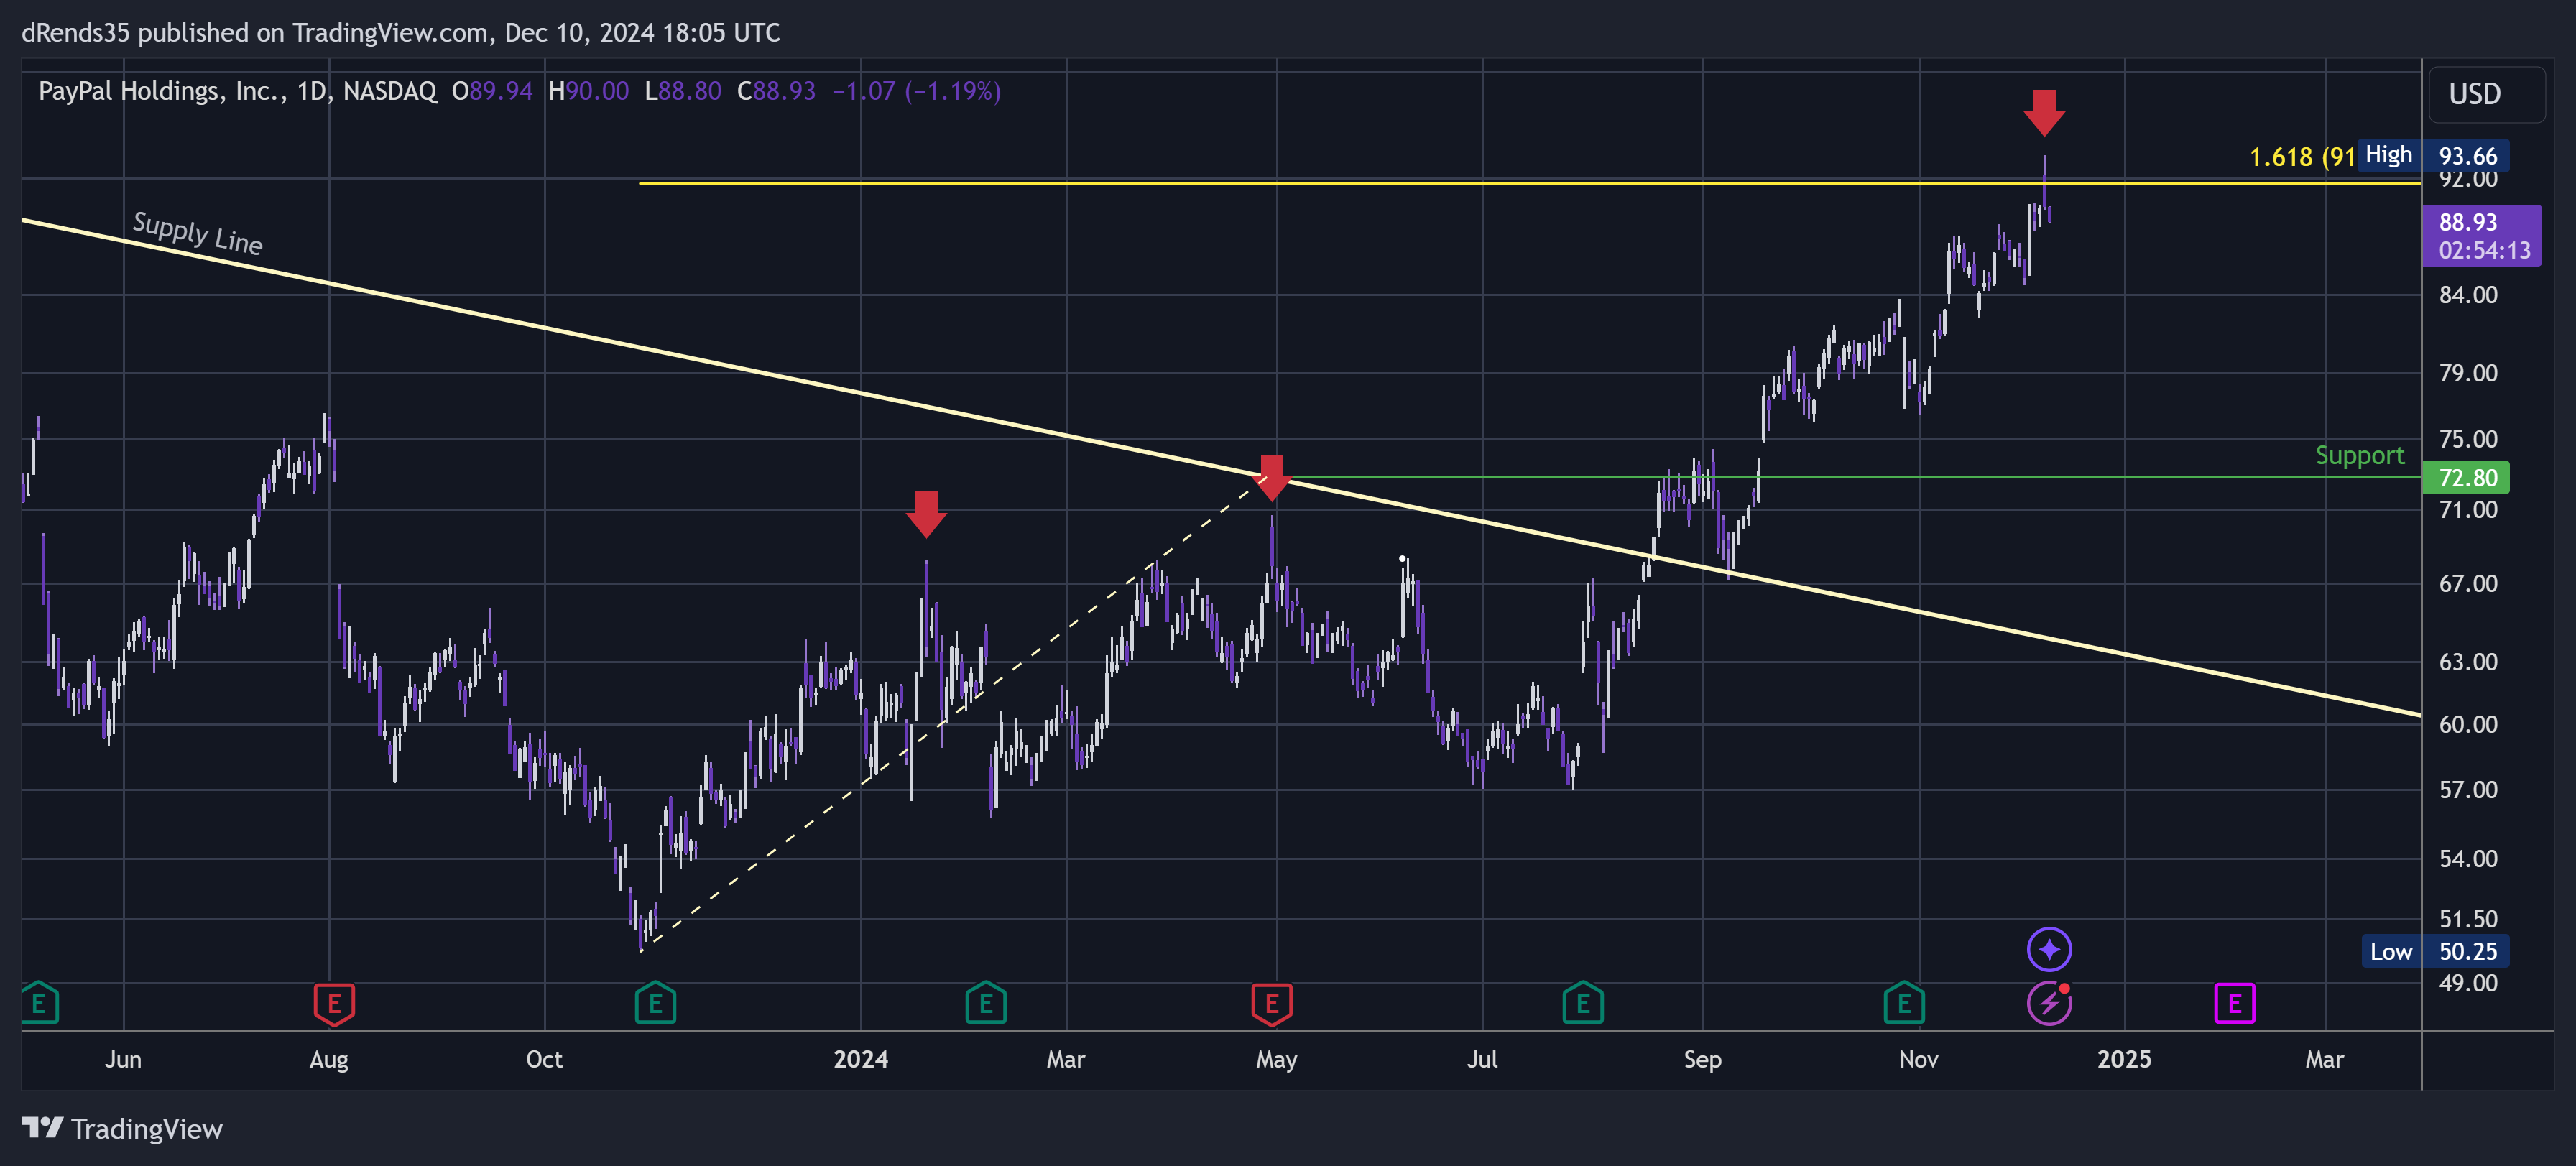Select the green 'Support' text label

coord(2359,455)
